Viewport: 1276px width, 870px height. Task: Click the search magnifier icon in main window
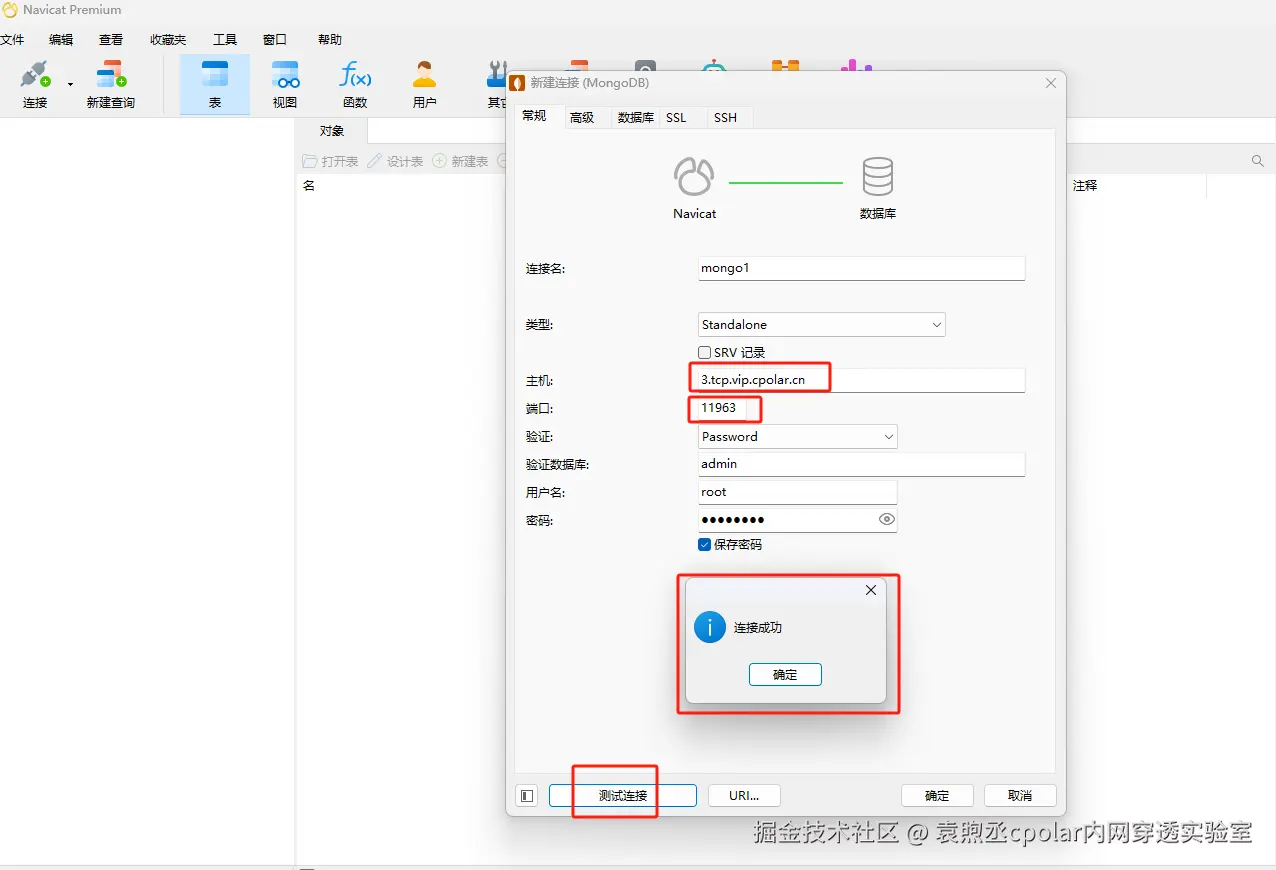point(1258,161)
